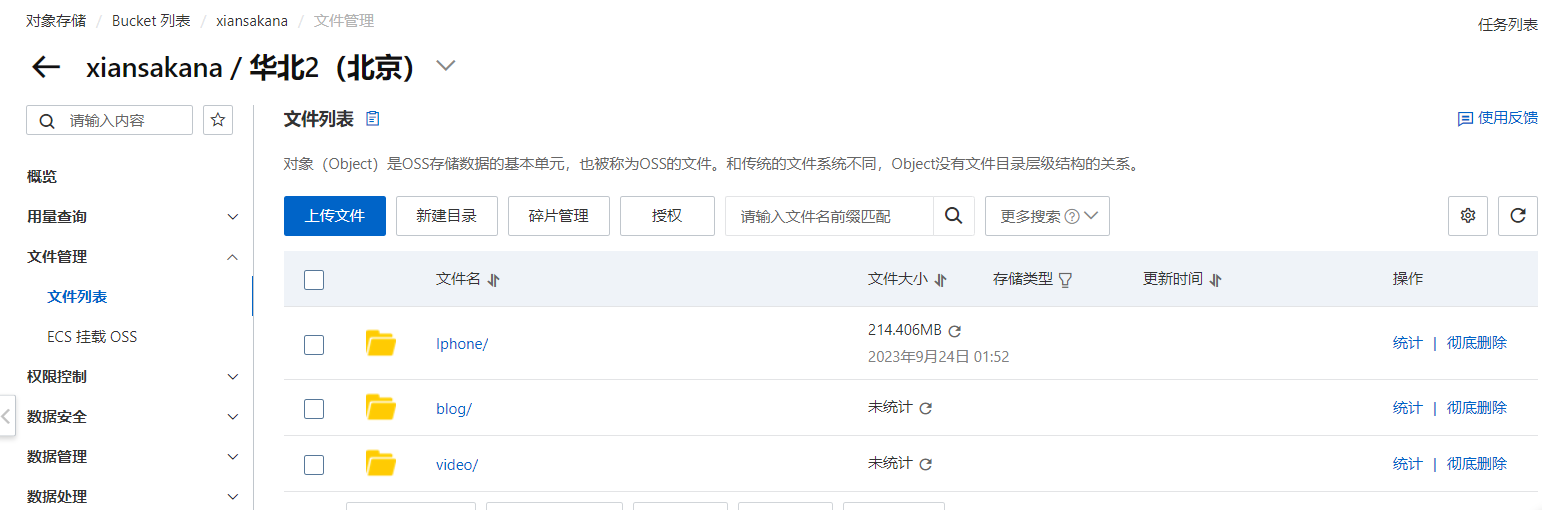Go to 概览 in the sidebar

click(42, 177)
